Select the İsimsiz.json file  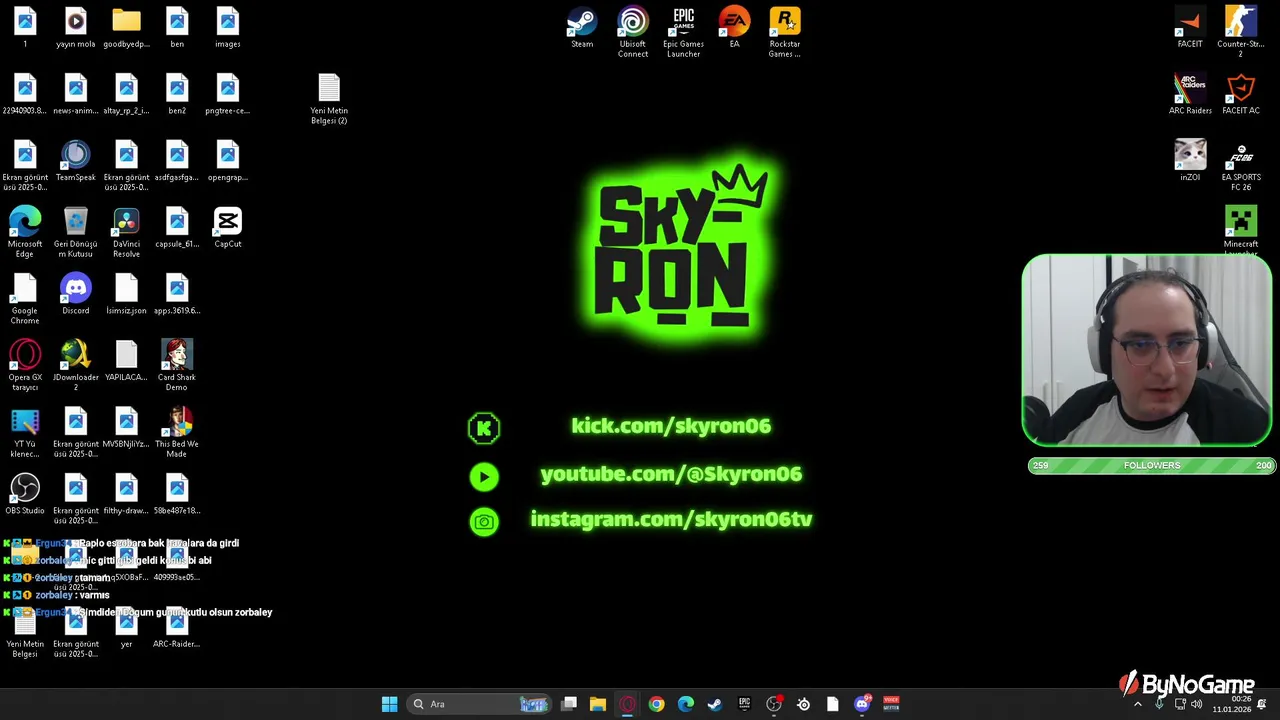coord(126,295)
